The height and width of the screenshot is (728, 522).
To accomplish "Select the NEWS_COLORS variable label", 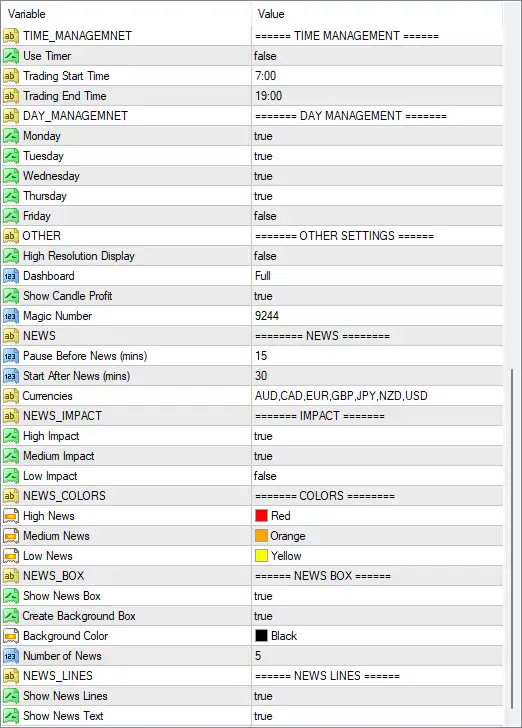I will click(64, 496).
